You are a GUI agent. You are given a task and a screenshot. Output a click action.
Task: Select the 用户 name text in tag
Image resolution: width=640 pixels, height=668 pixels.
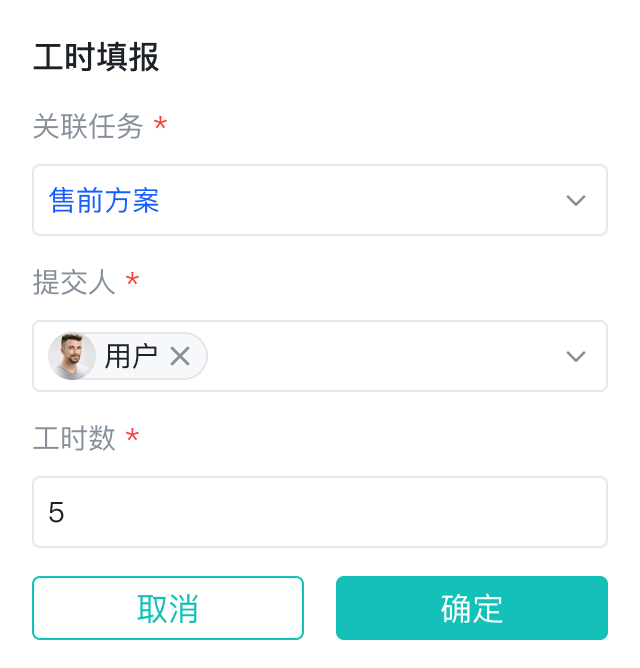click(x=131, y=356)
